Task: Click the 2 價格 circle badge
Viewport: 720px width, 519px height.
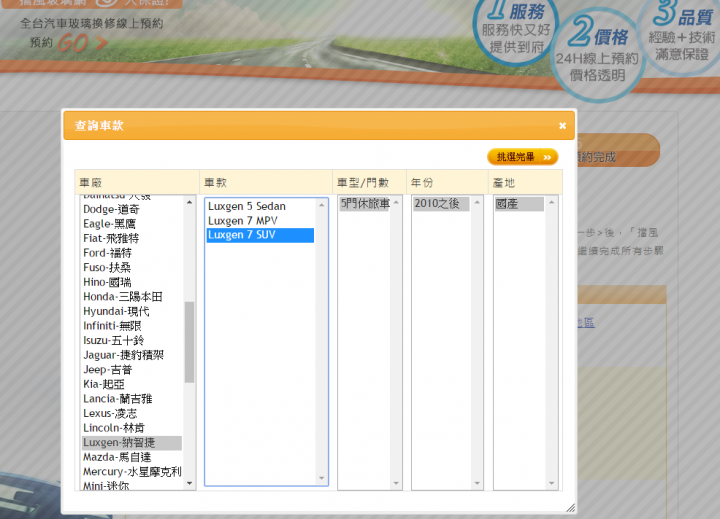Action: tap(597, 55)
